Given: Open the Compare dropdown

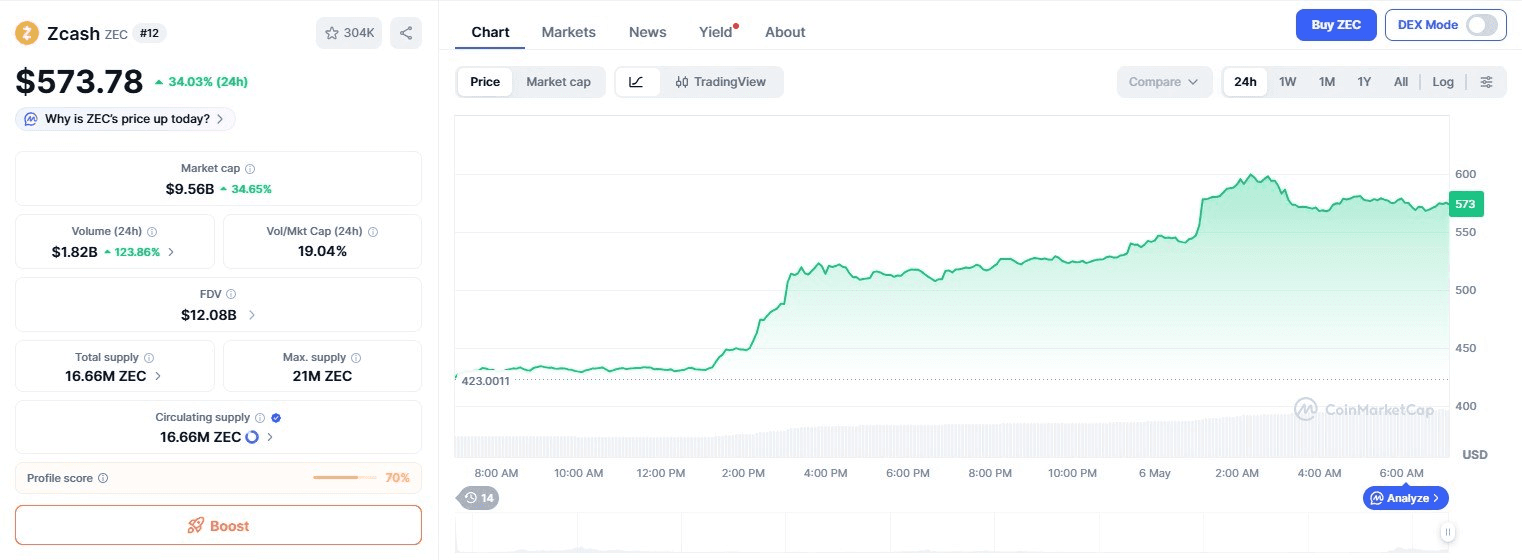Looking at the screenshot, I should (x=1164, y=82).
